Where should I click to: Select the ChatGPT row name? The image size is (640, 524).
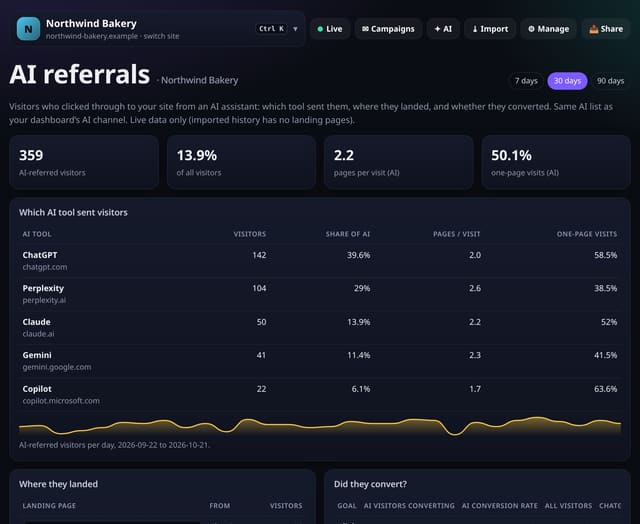click(40, 255)
